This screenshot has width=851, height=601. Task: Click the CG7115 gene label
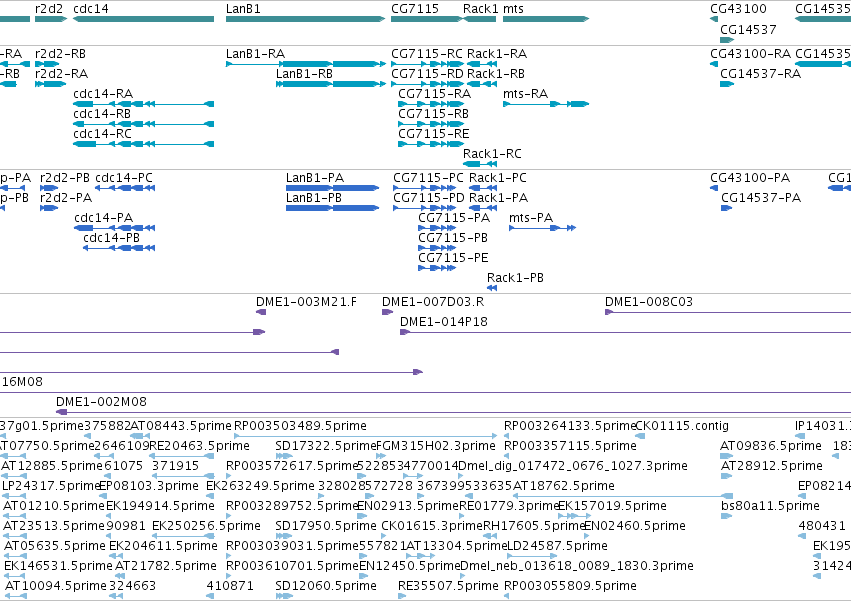pyautogui.click(x=415, y=9)
